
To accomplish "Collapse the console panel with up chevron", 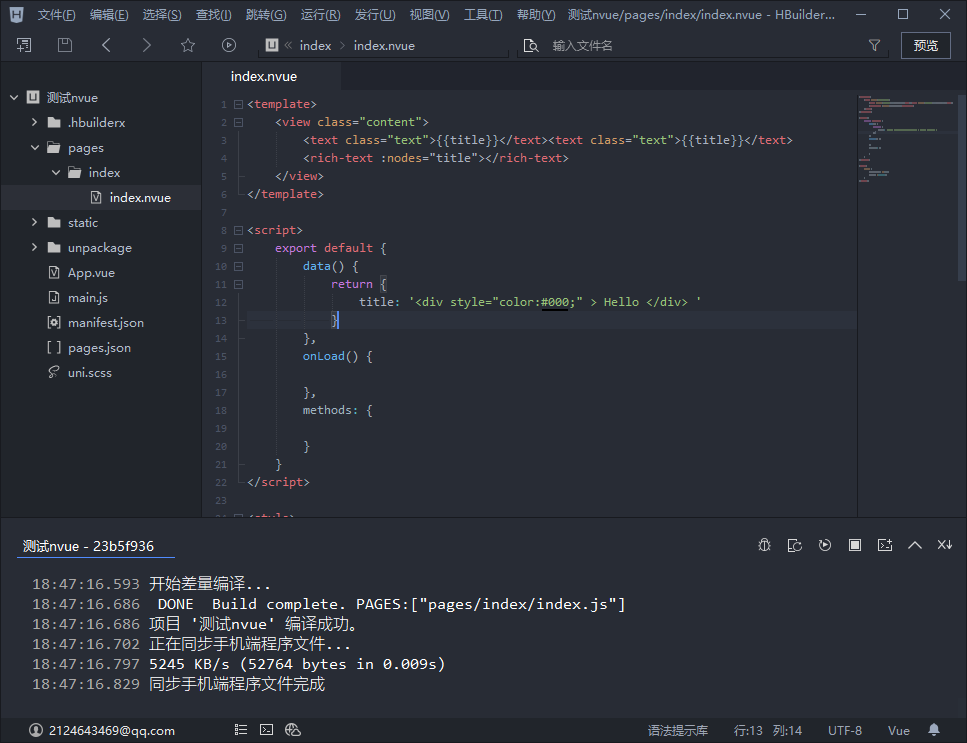I will pyautogui.click(x=915, y=545).
